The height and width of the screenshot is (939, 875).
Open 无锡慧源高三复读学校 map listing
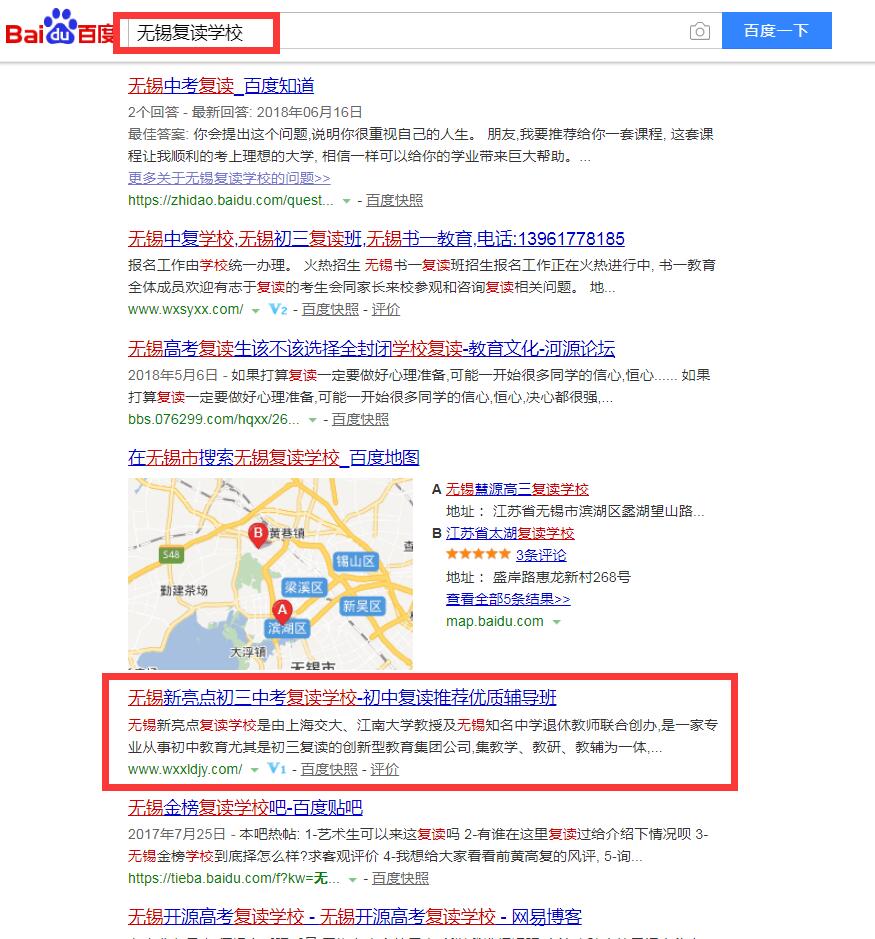(517, 489)
